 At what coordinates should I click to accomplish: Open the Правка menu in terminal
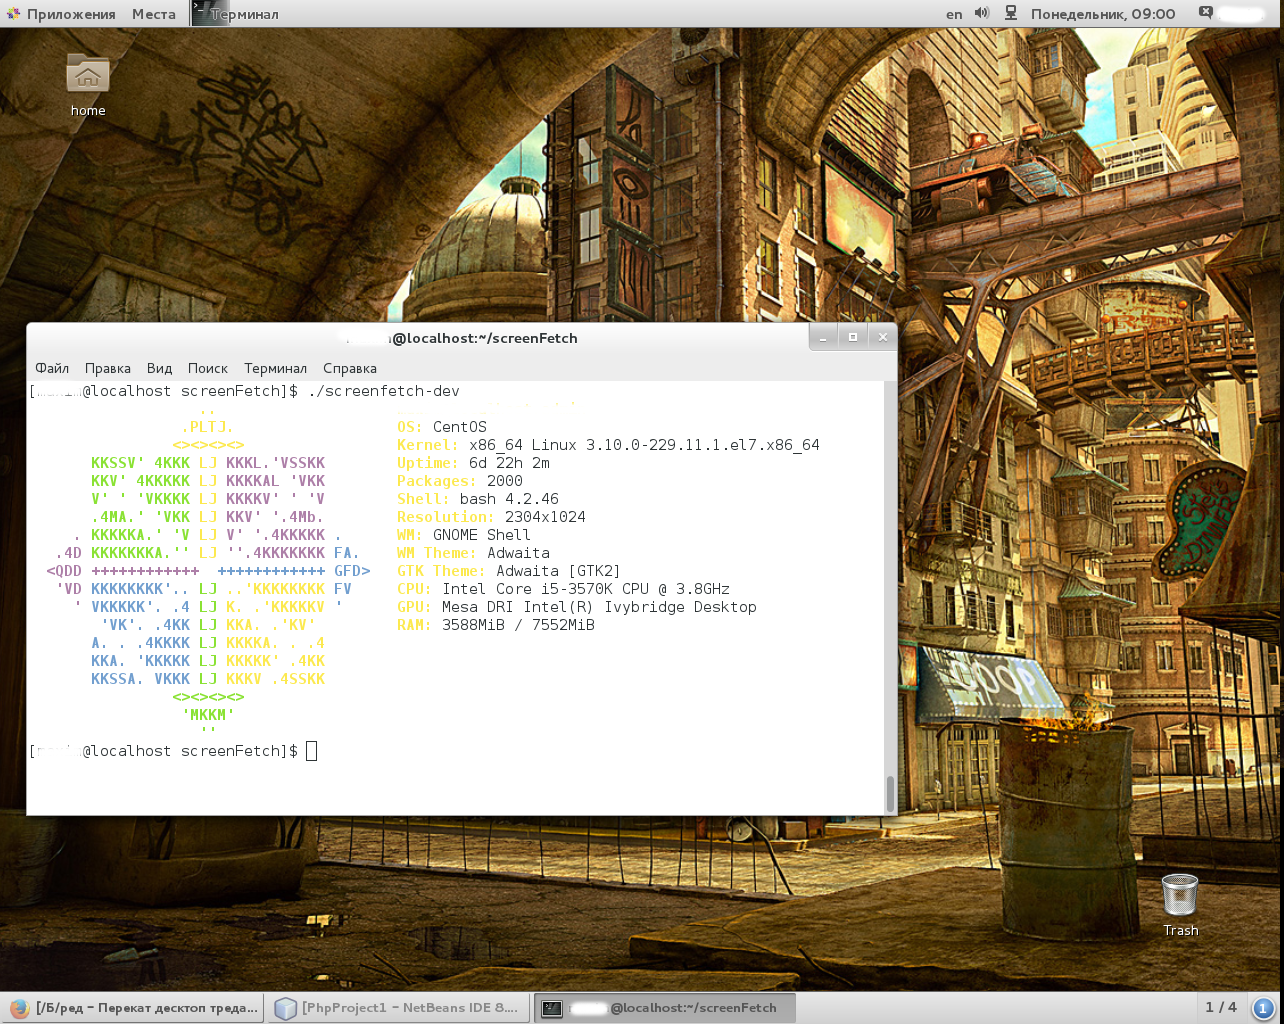click(107, 368)
